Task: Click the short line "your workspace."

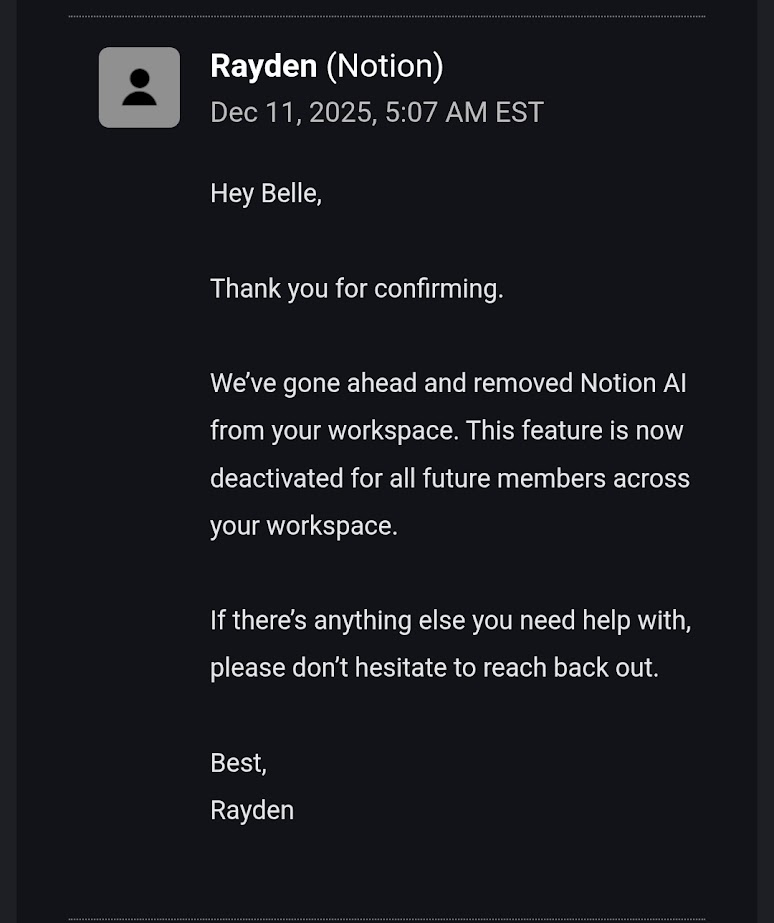Action: click(303, 526)
